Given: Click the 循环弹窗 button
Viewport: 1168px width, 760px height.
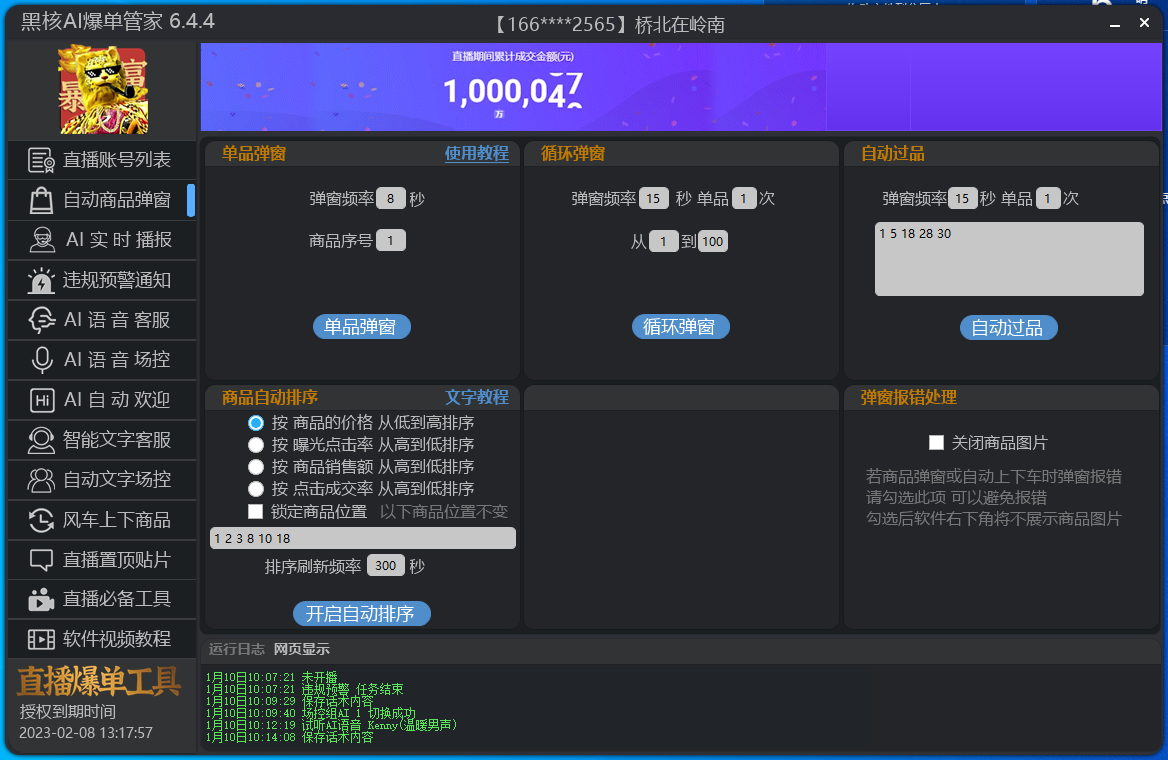Looking at the screenshot, I should click(680, 326).
